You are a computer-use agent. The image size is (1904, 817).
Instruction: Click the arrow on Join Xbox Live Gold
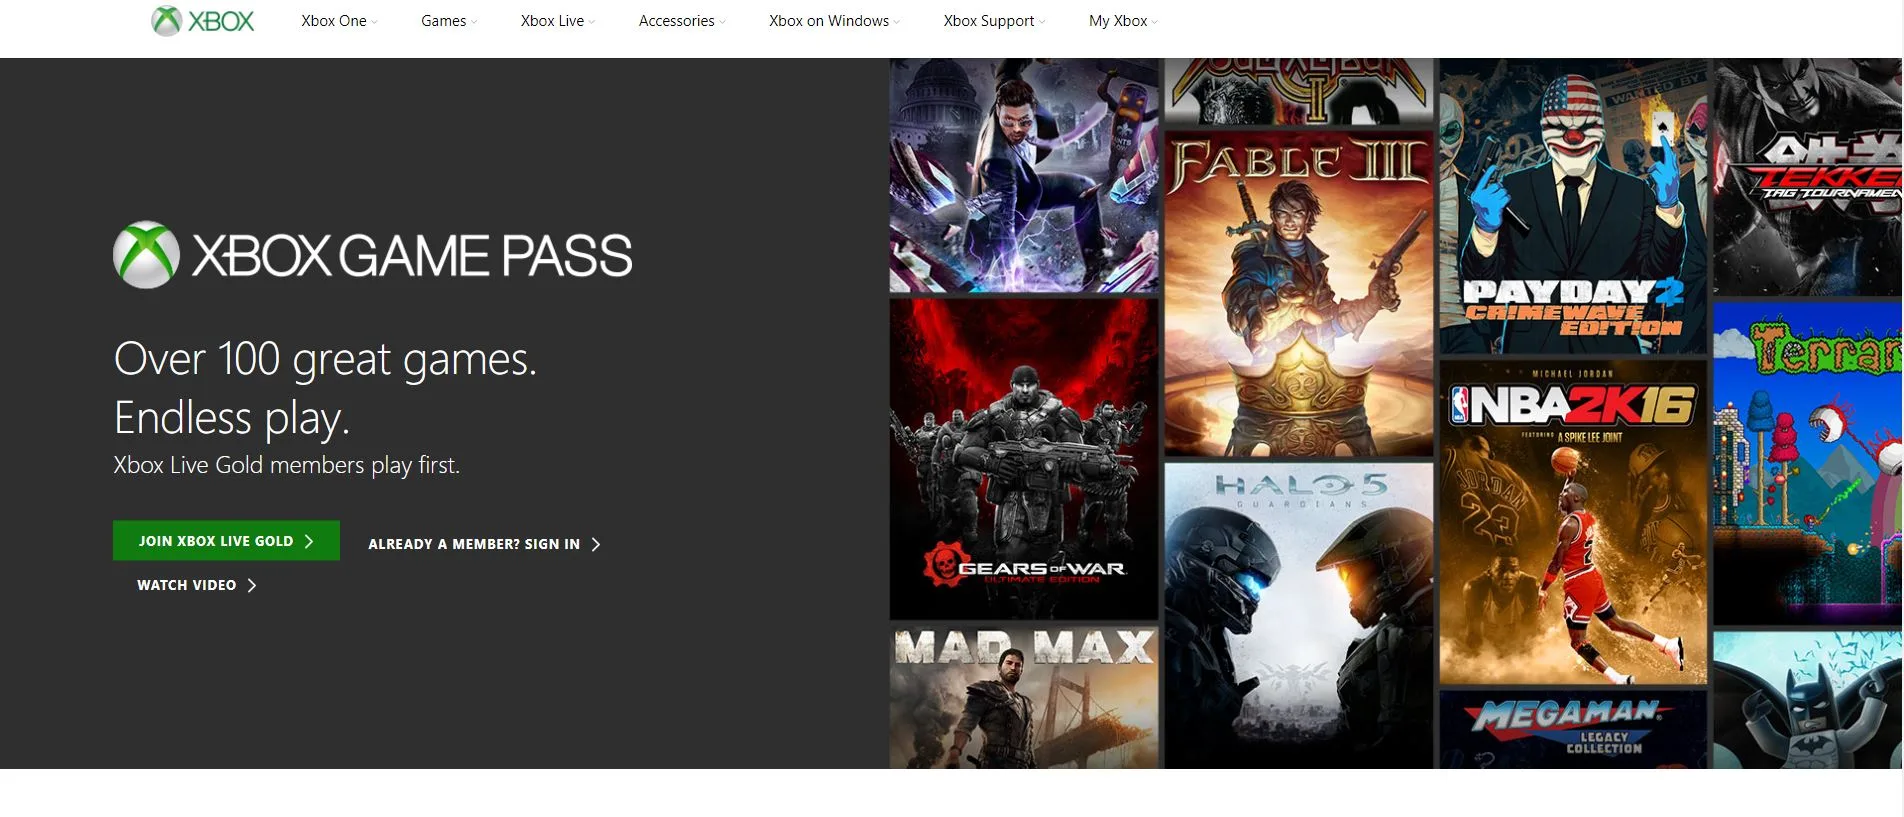[x=309, y=541]
